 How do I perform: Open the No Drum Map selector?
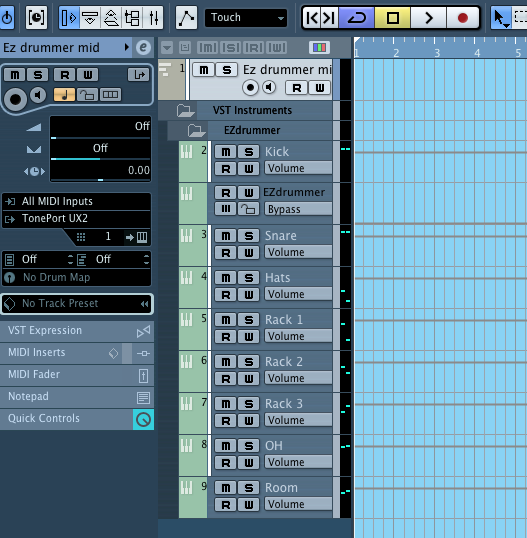[x=77, y=277]
